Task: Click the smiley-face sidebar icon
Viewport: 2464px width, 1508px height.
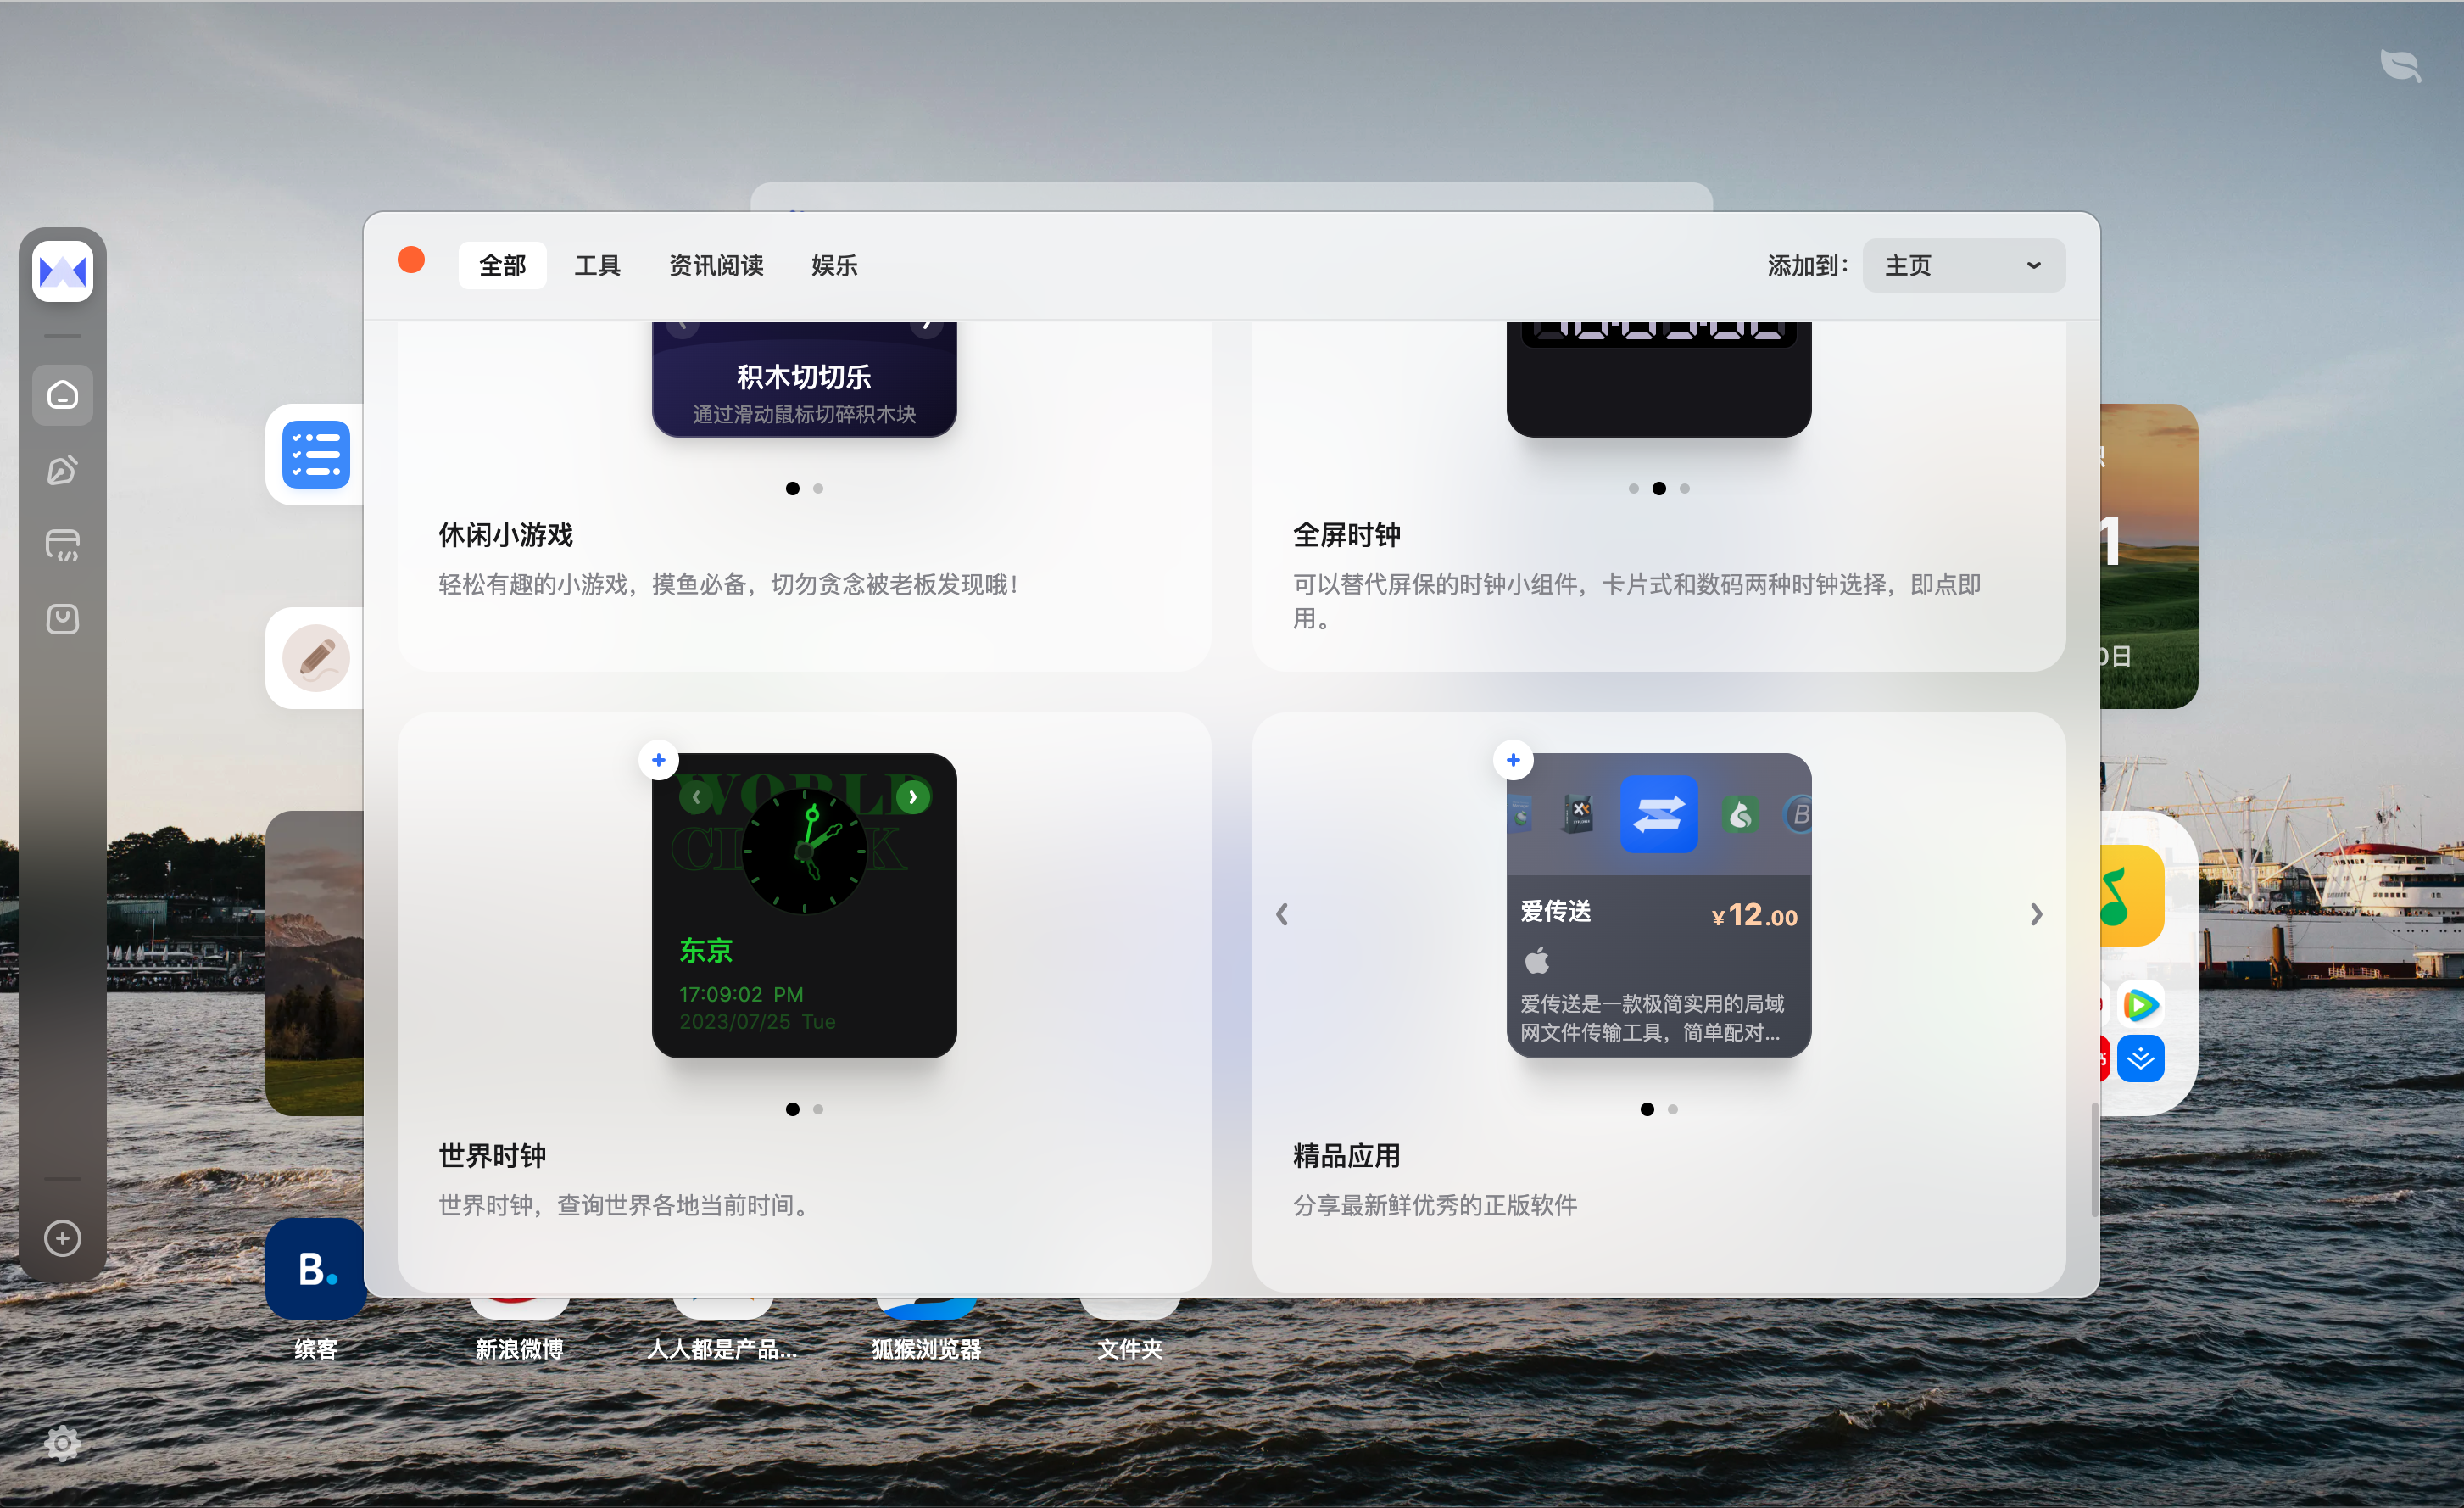Action: (x=62, y=619)
